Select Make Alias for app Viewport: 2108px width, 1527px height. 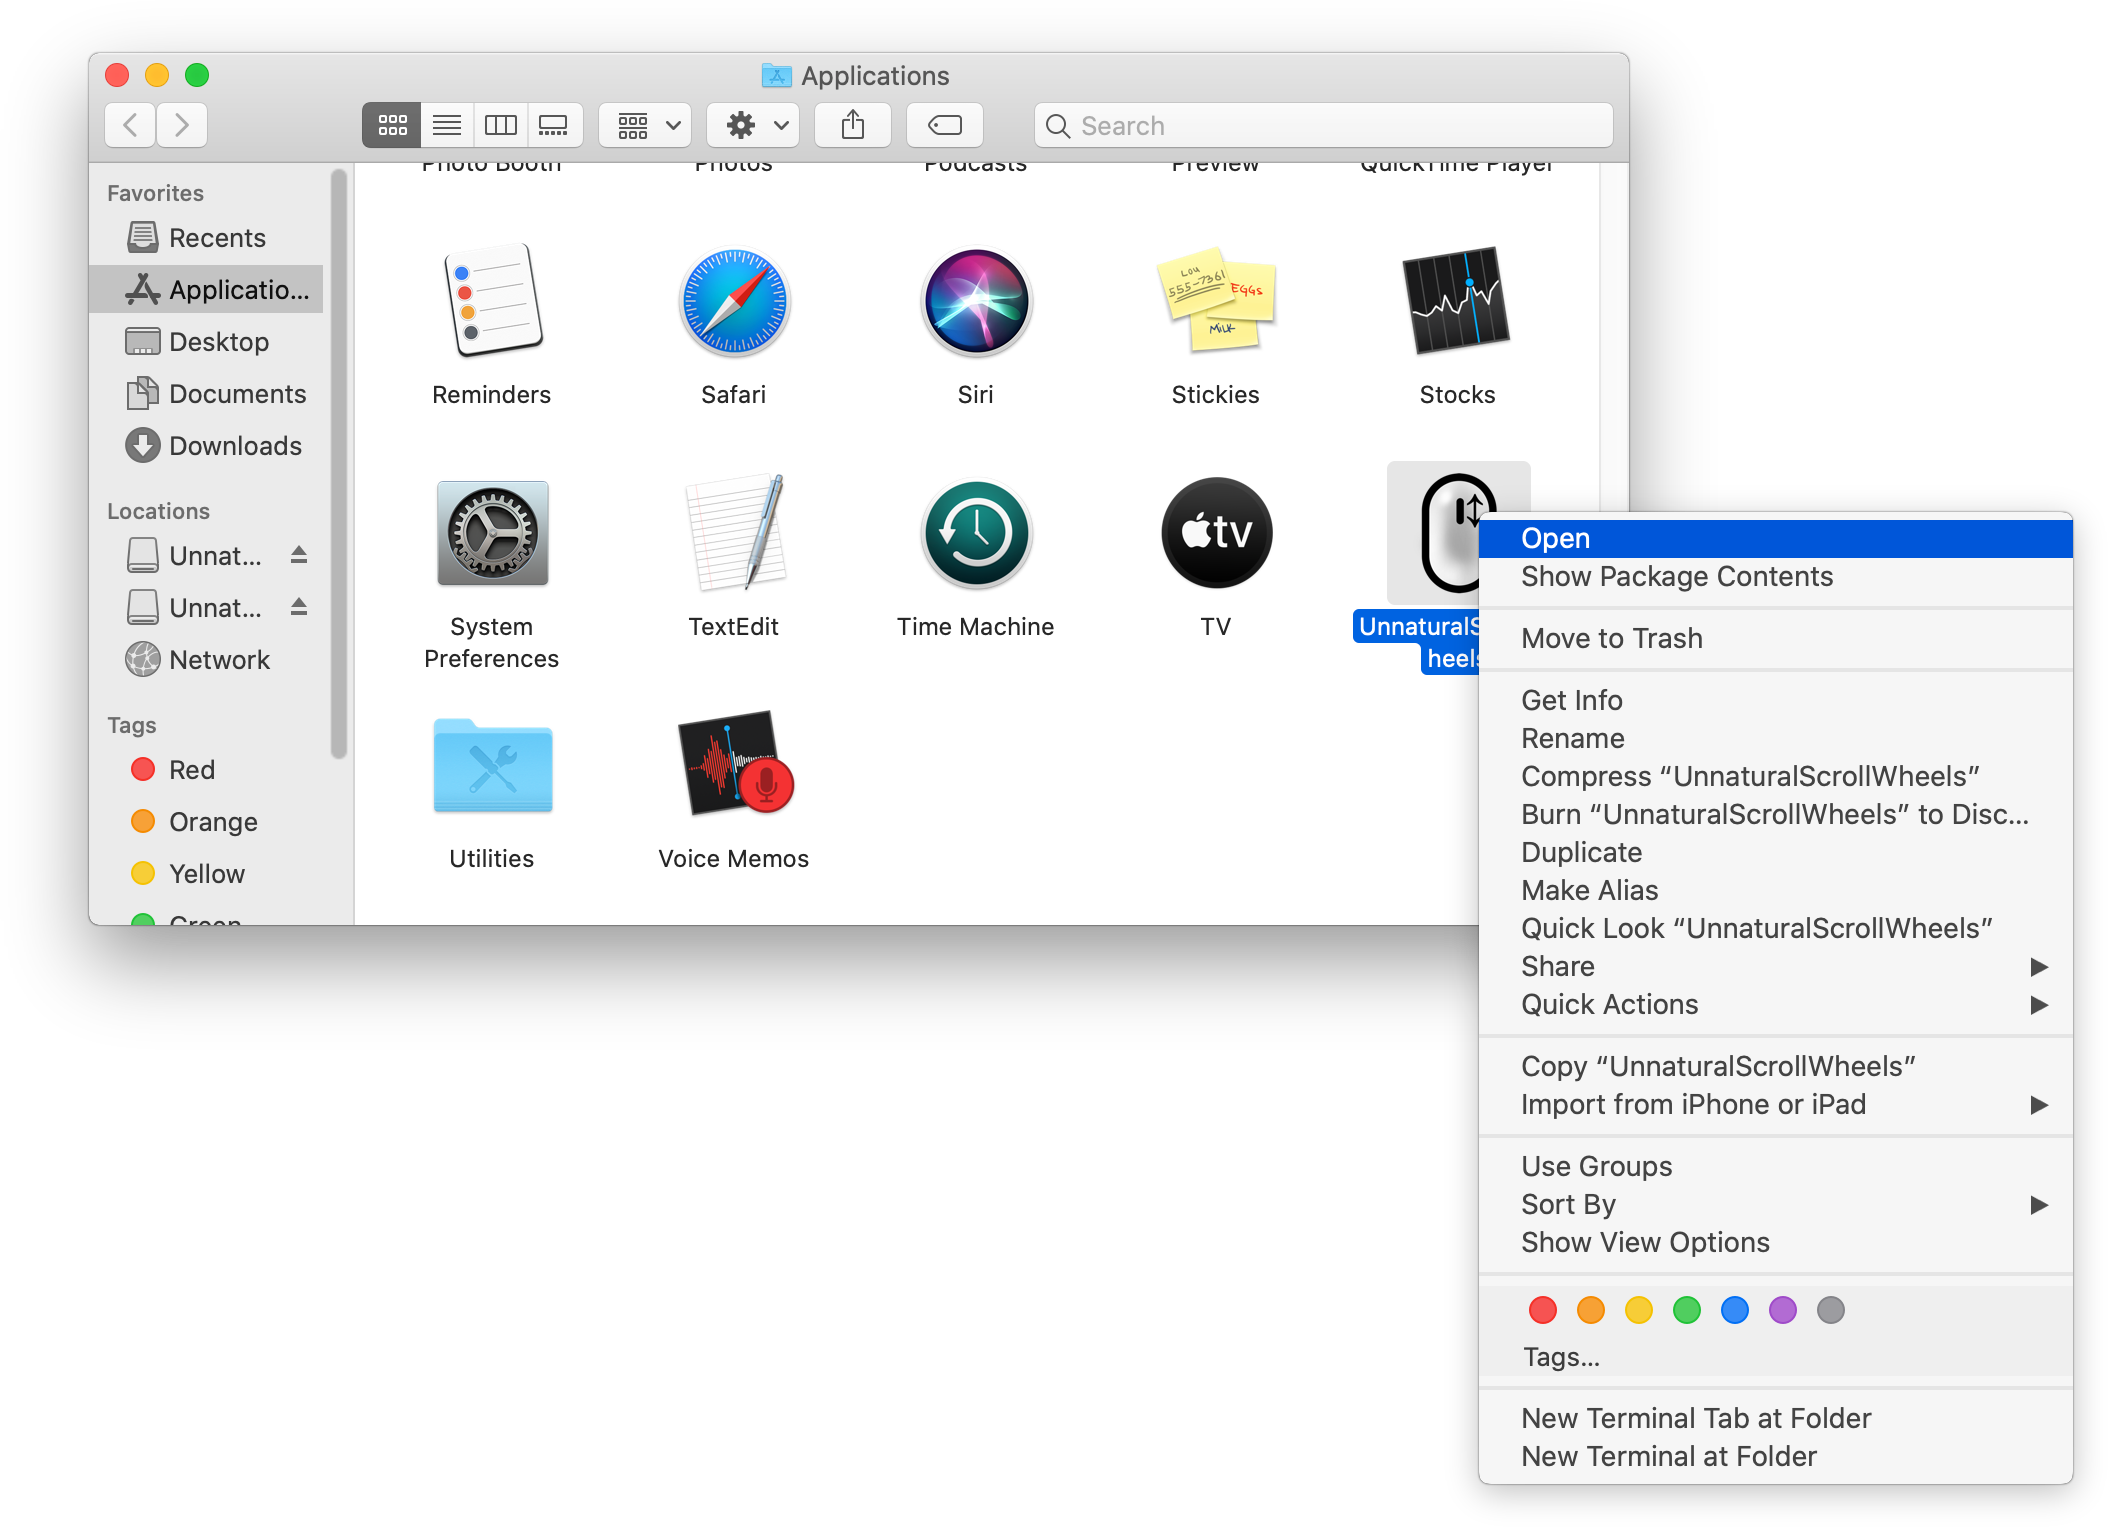[1589, 890]
